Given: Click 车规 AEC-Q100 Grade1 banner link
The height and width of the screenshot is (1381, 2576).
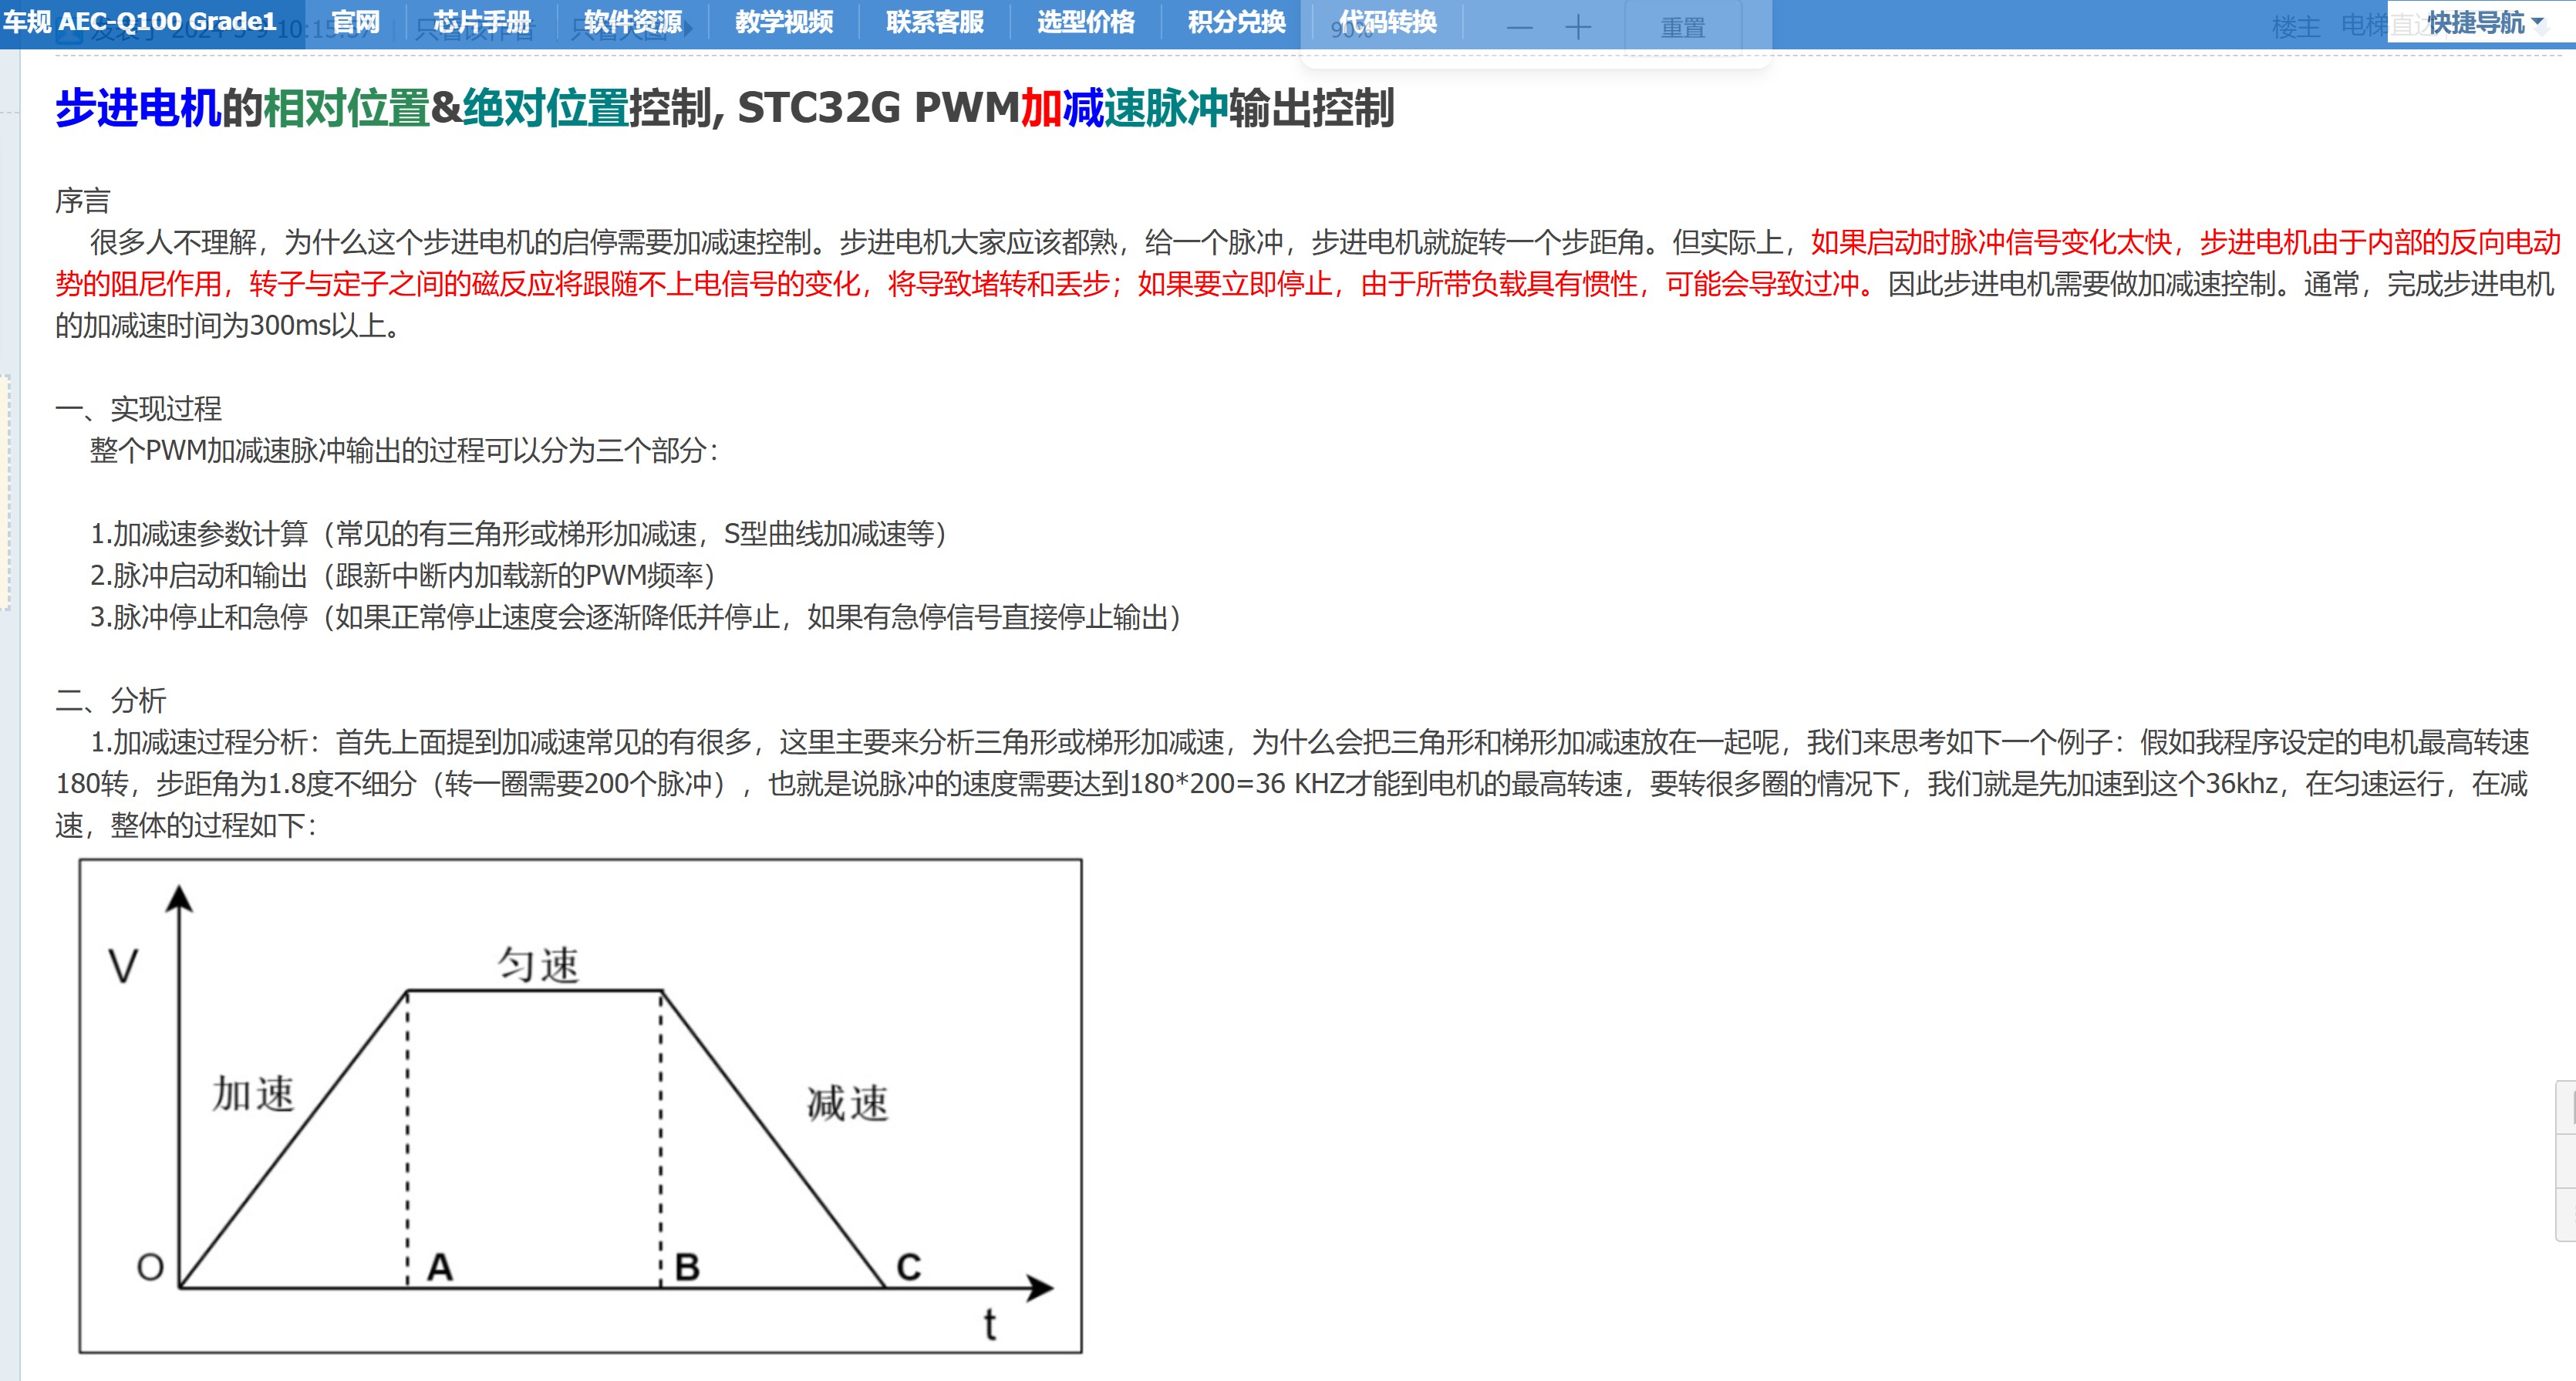Looking at the screenshot, I should (x=140, y=22).
